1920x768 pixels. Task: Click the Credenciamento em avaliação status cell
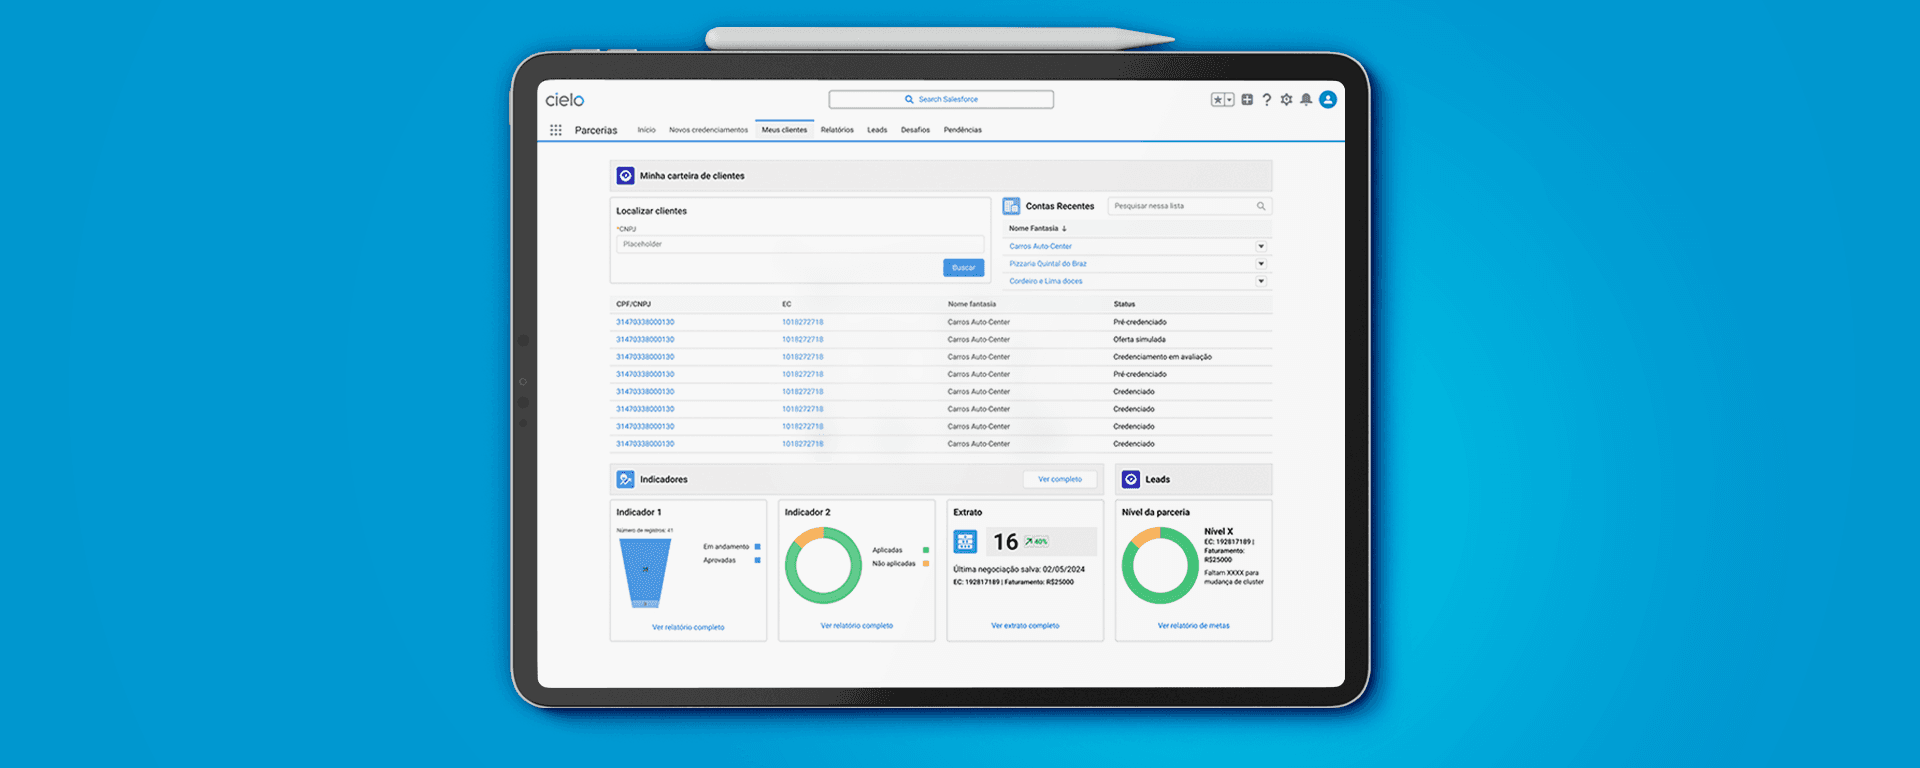[x=1162, y=357]
